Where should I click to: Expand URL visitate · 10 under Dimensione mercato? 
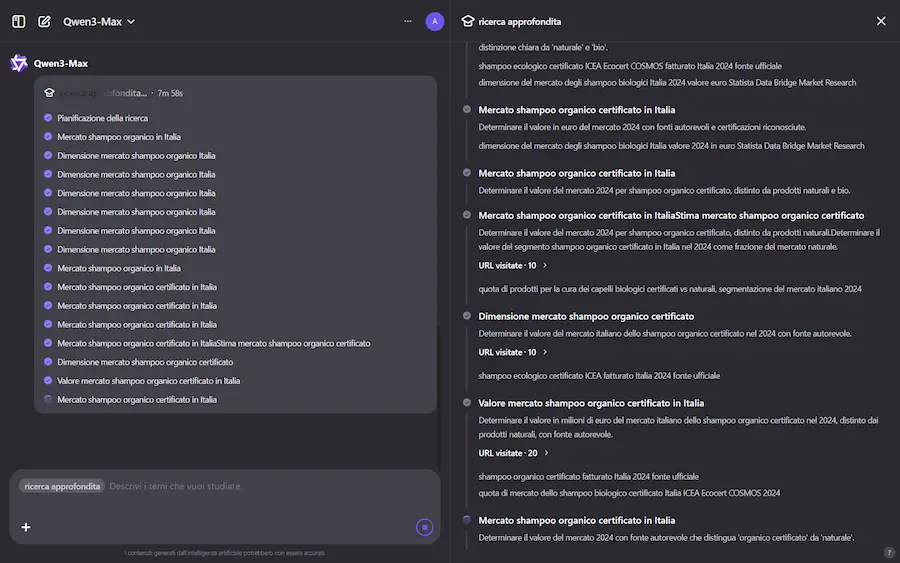click(x=513, y=352)
